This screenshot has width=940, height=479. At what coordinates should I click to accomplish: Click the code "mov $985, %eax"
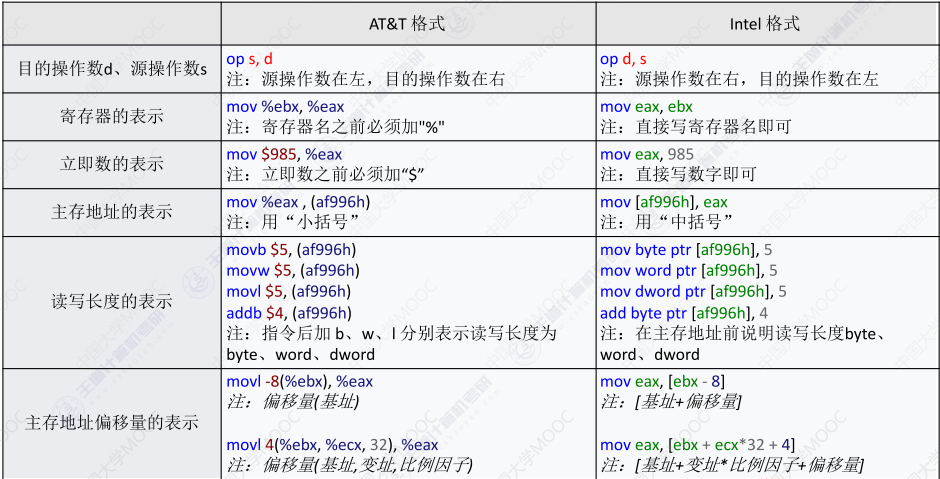point(284,155)
